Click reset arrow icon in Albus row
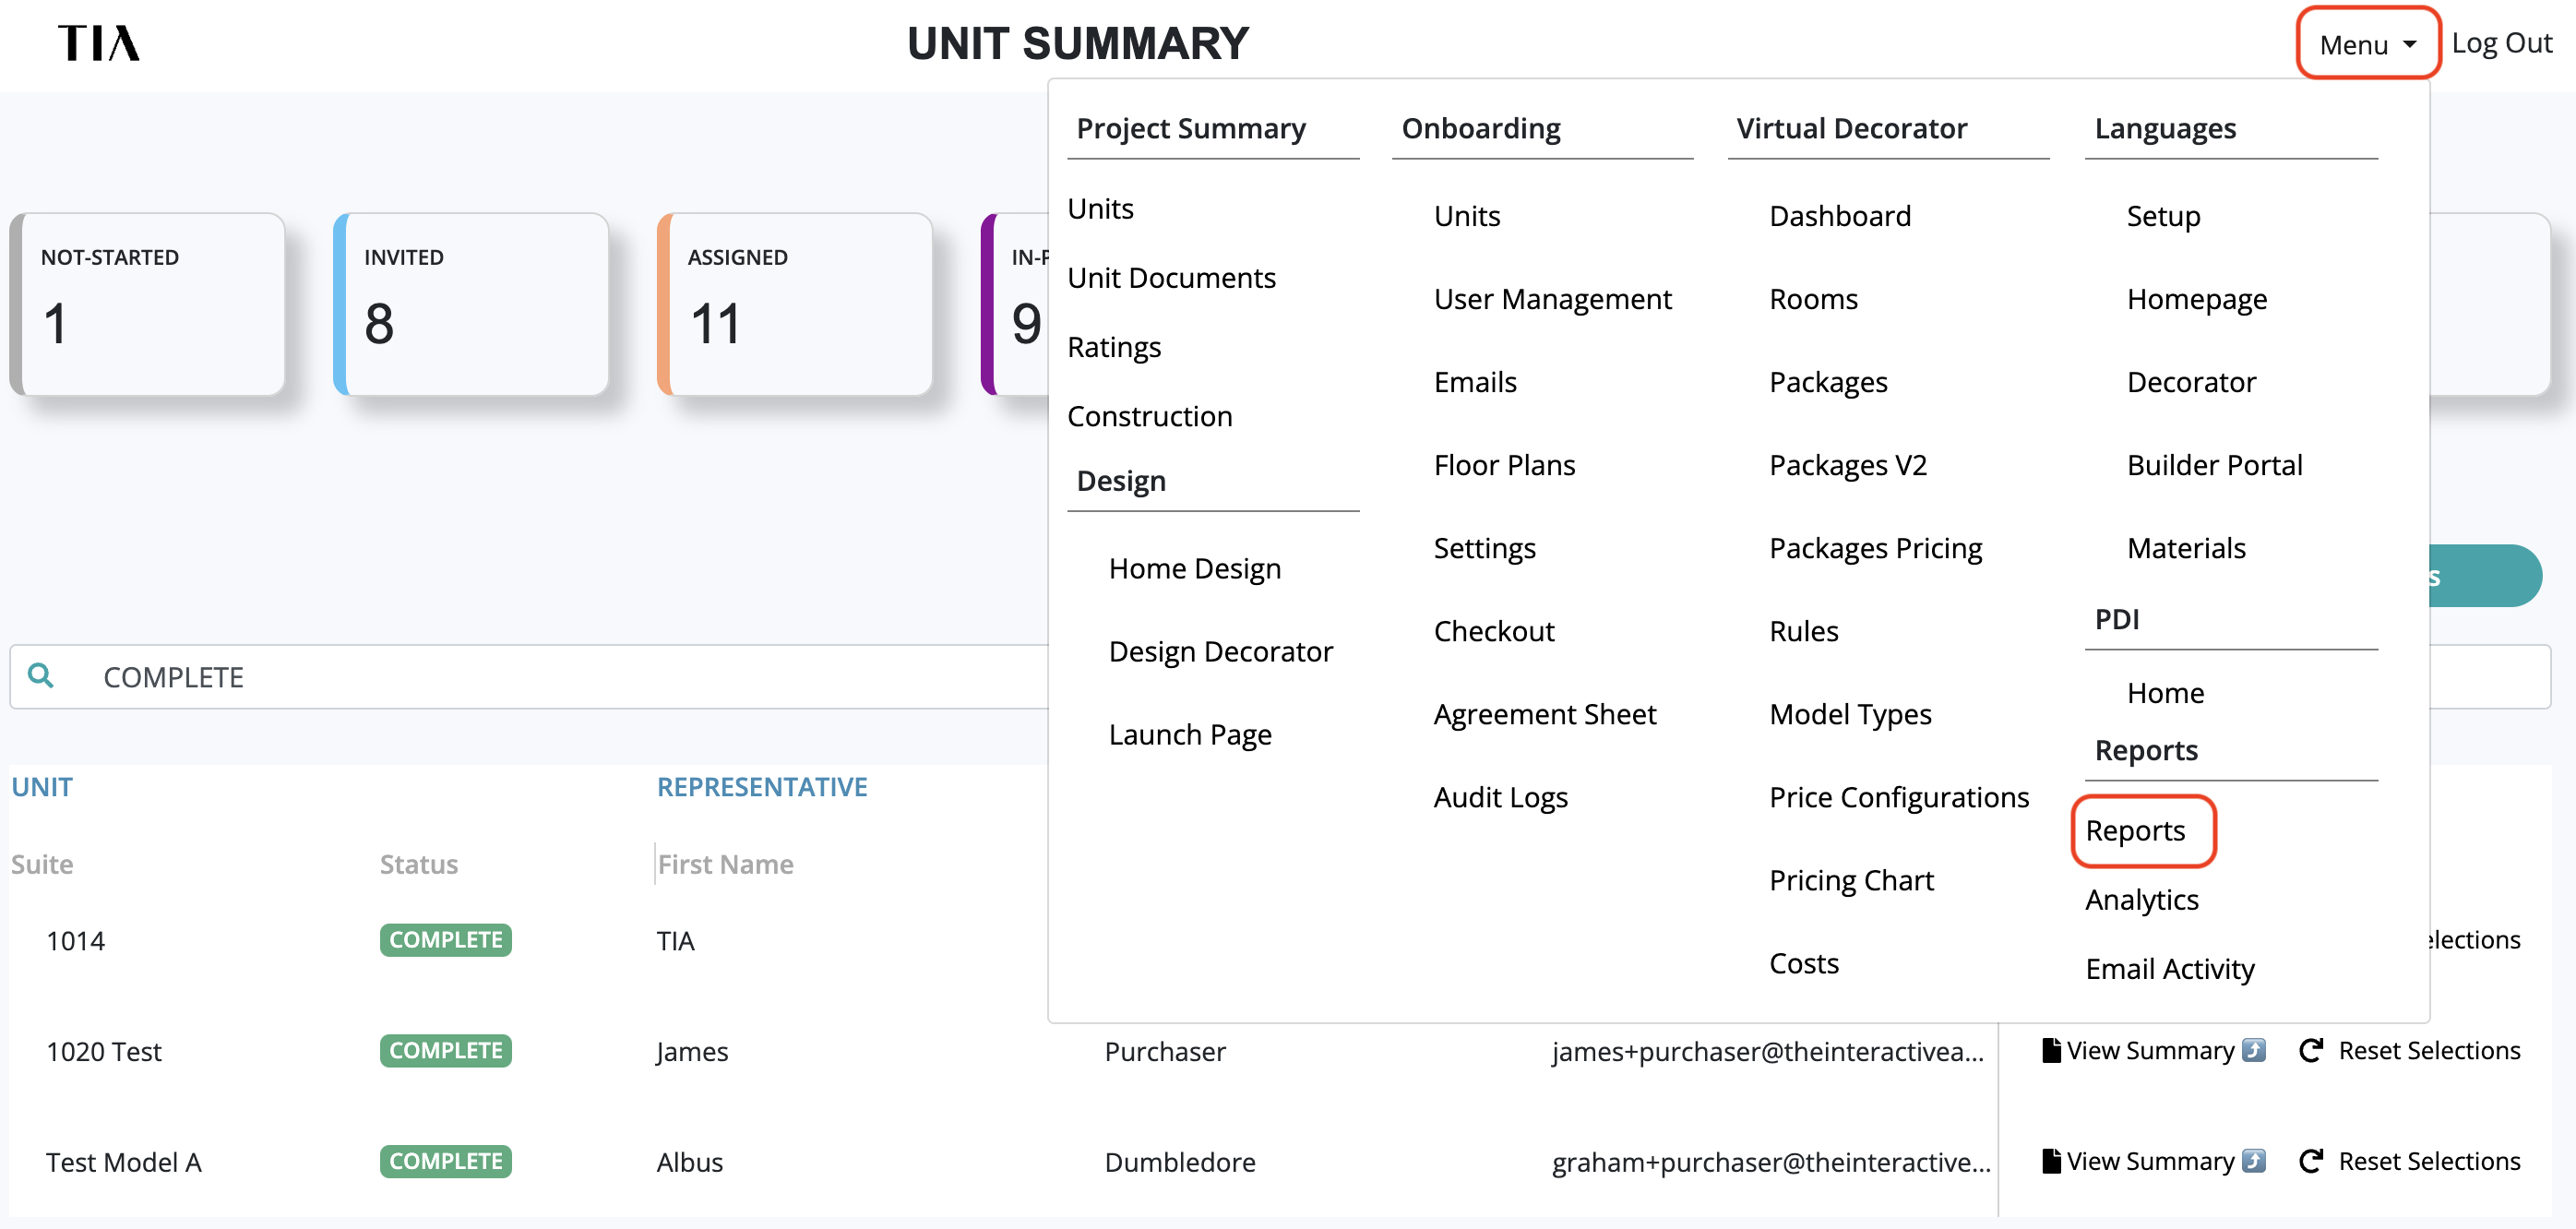The height and width of the screenshot is (1229, 2576). tap(2310, 1161)
